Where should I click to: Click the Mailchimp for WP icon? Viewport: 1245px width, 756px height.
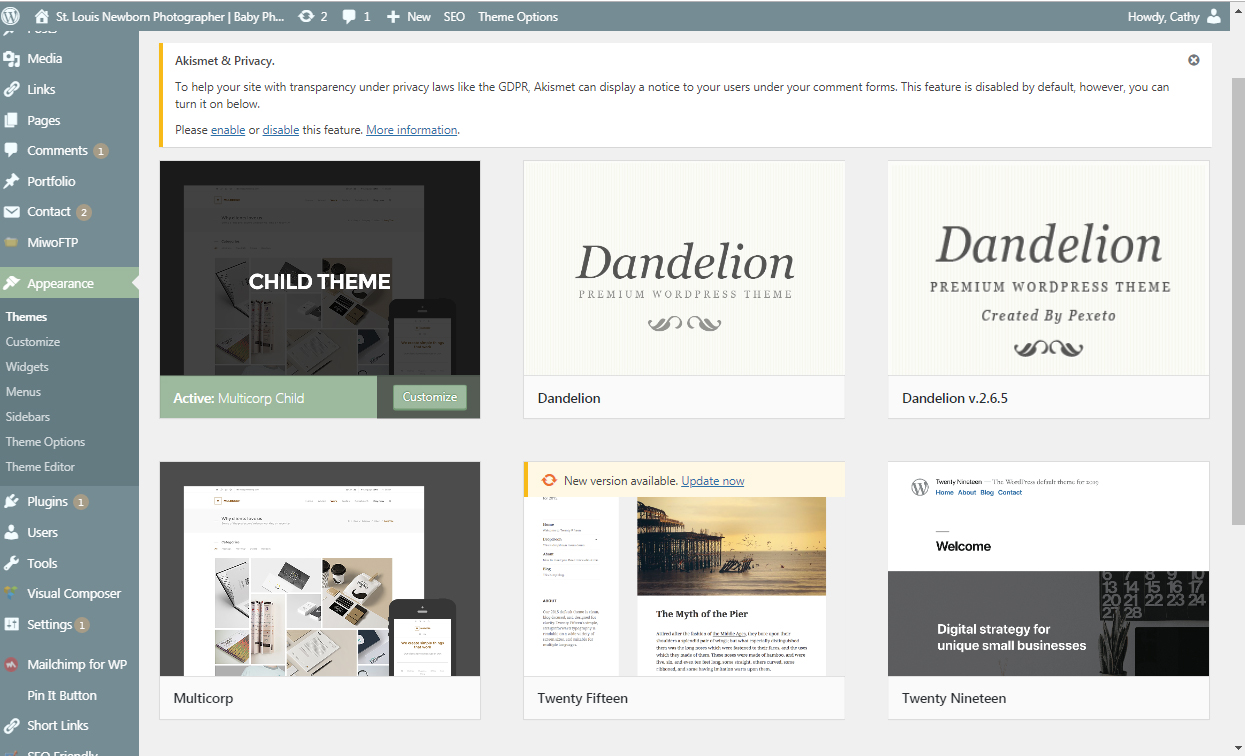pyautogui.click(x=12, y=664)
